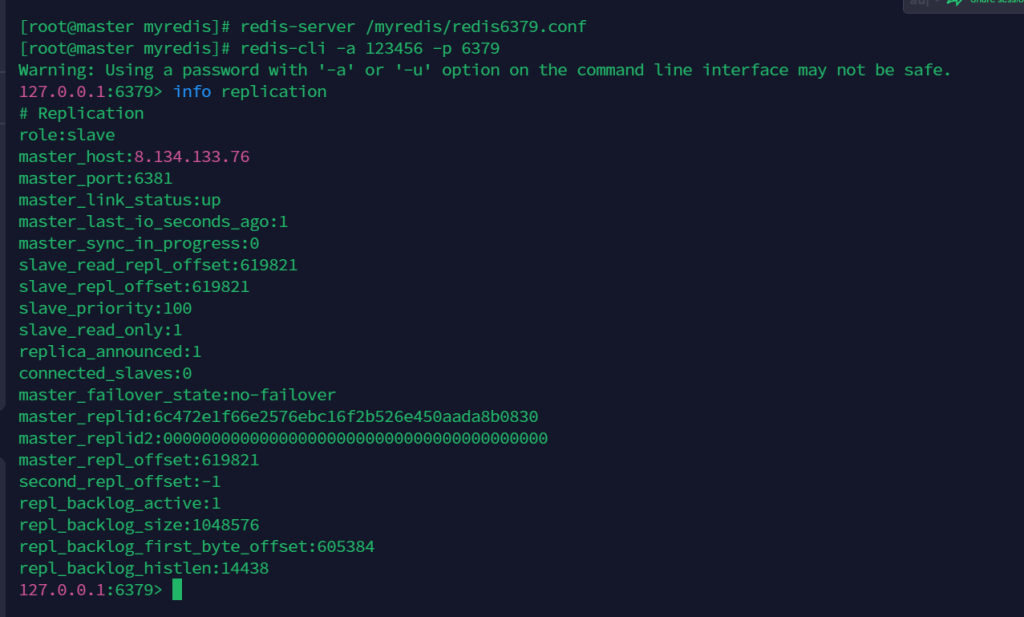Click the redis-server startup command line
The height and width of the screenshot is (617, 1024).
(x=302, y=26)
